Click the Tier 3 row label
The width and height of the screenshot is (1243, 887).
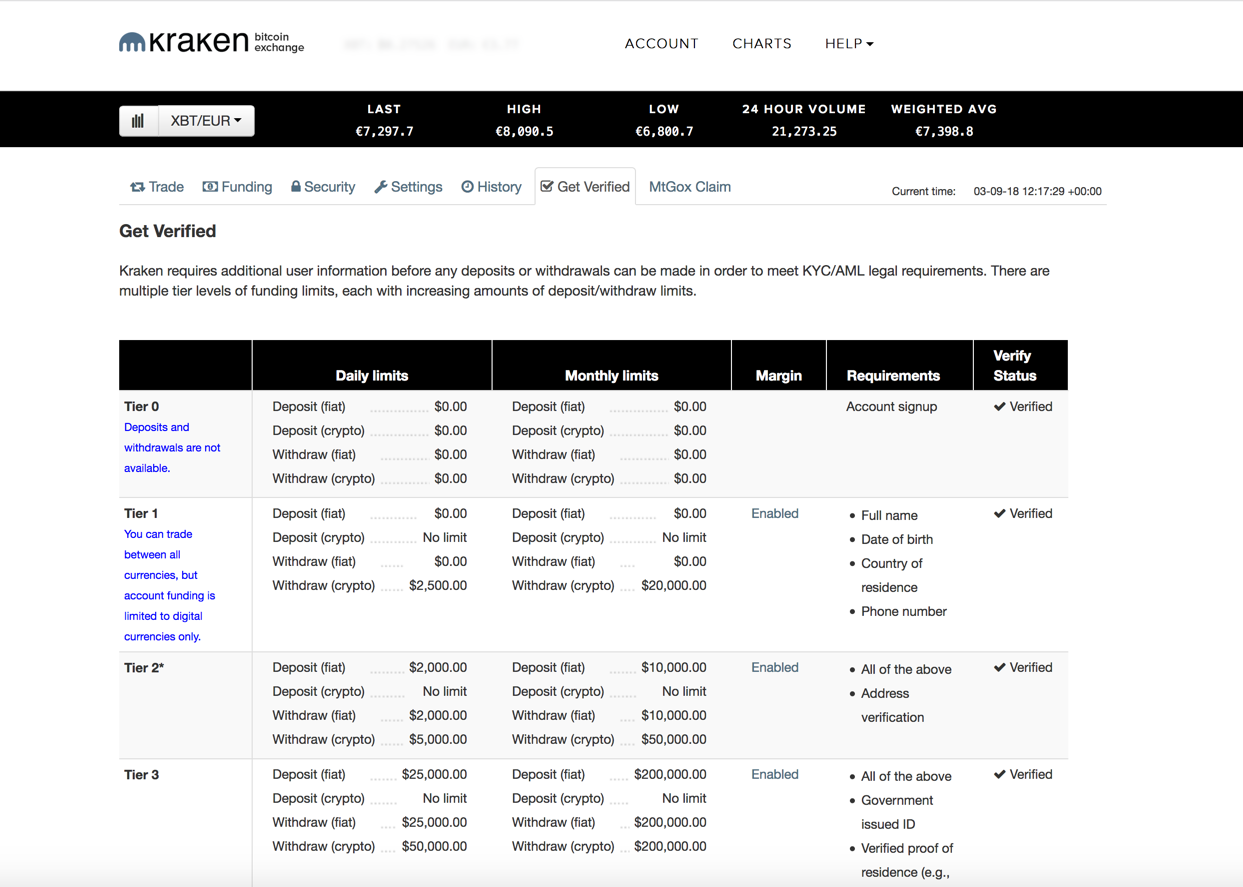[141, 775]
